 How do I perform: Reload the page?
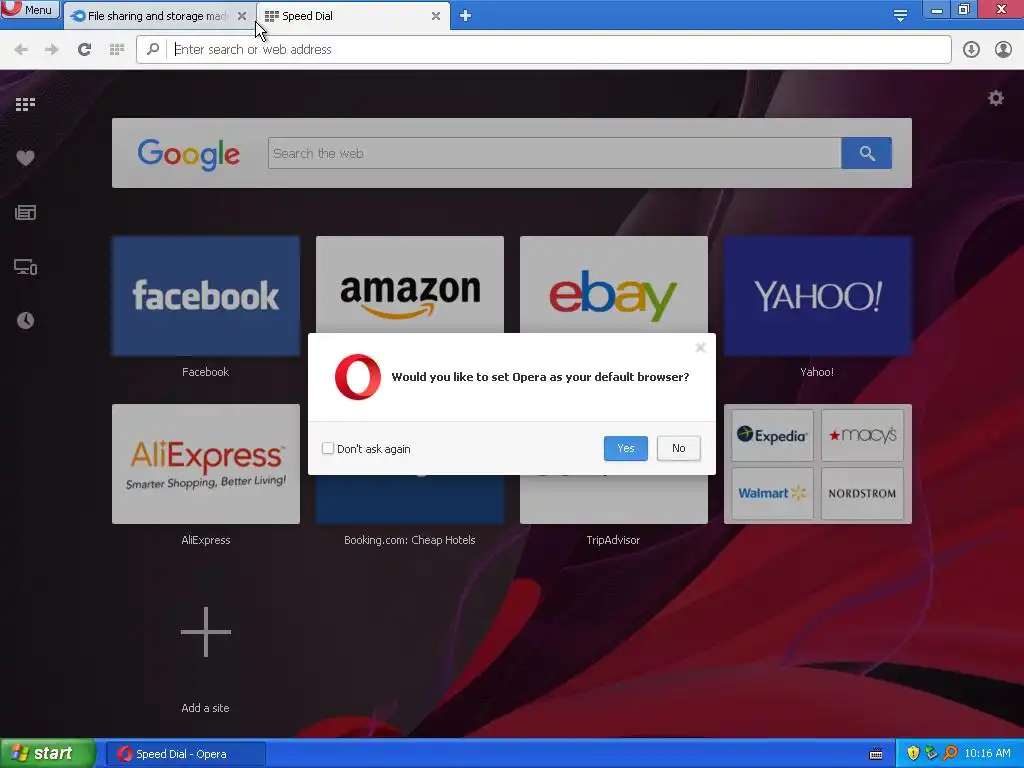84,50
